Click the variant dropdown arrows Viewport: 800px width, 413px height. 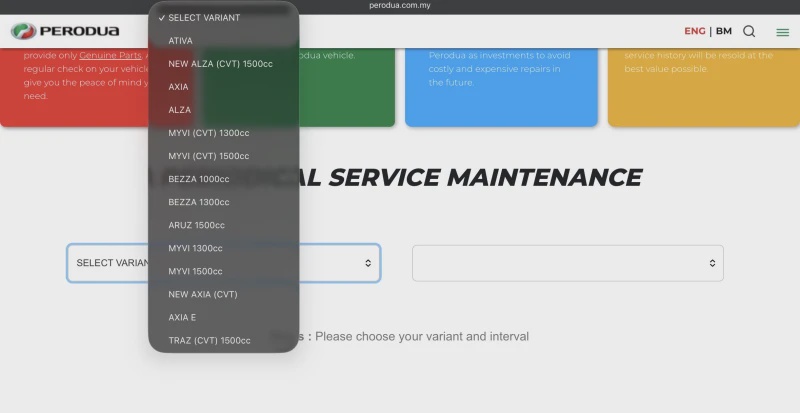click(368, 263)
